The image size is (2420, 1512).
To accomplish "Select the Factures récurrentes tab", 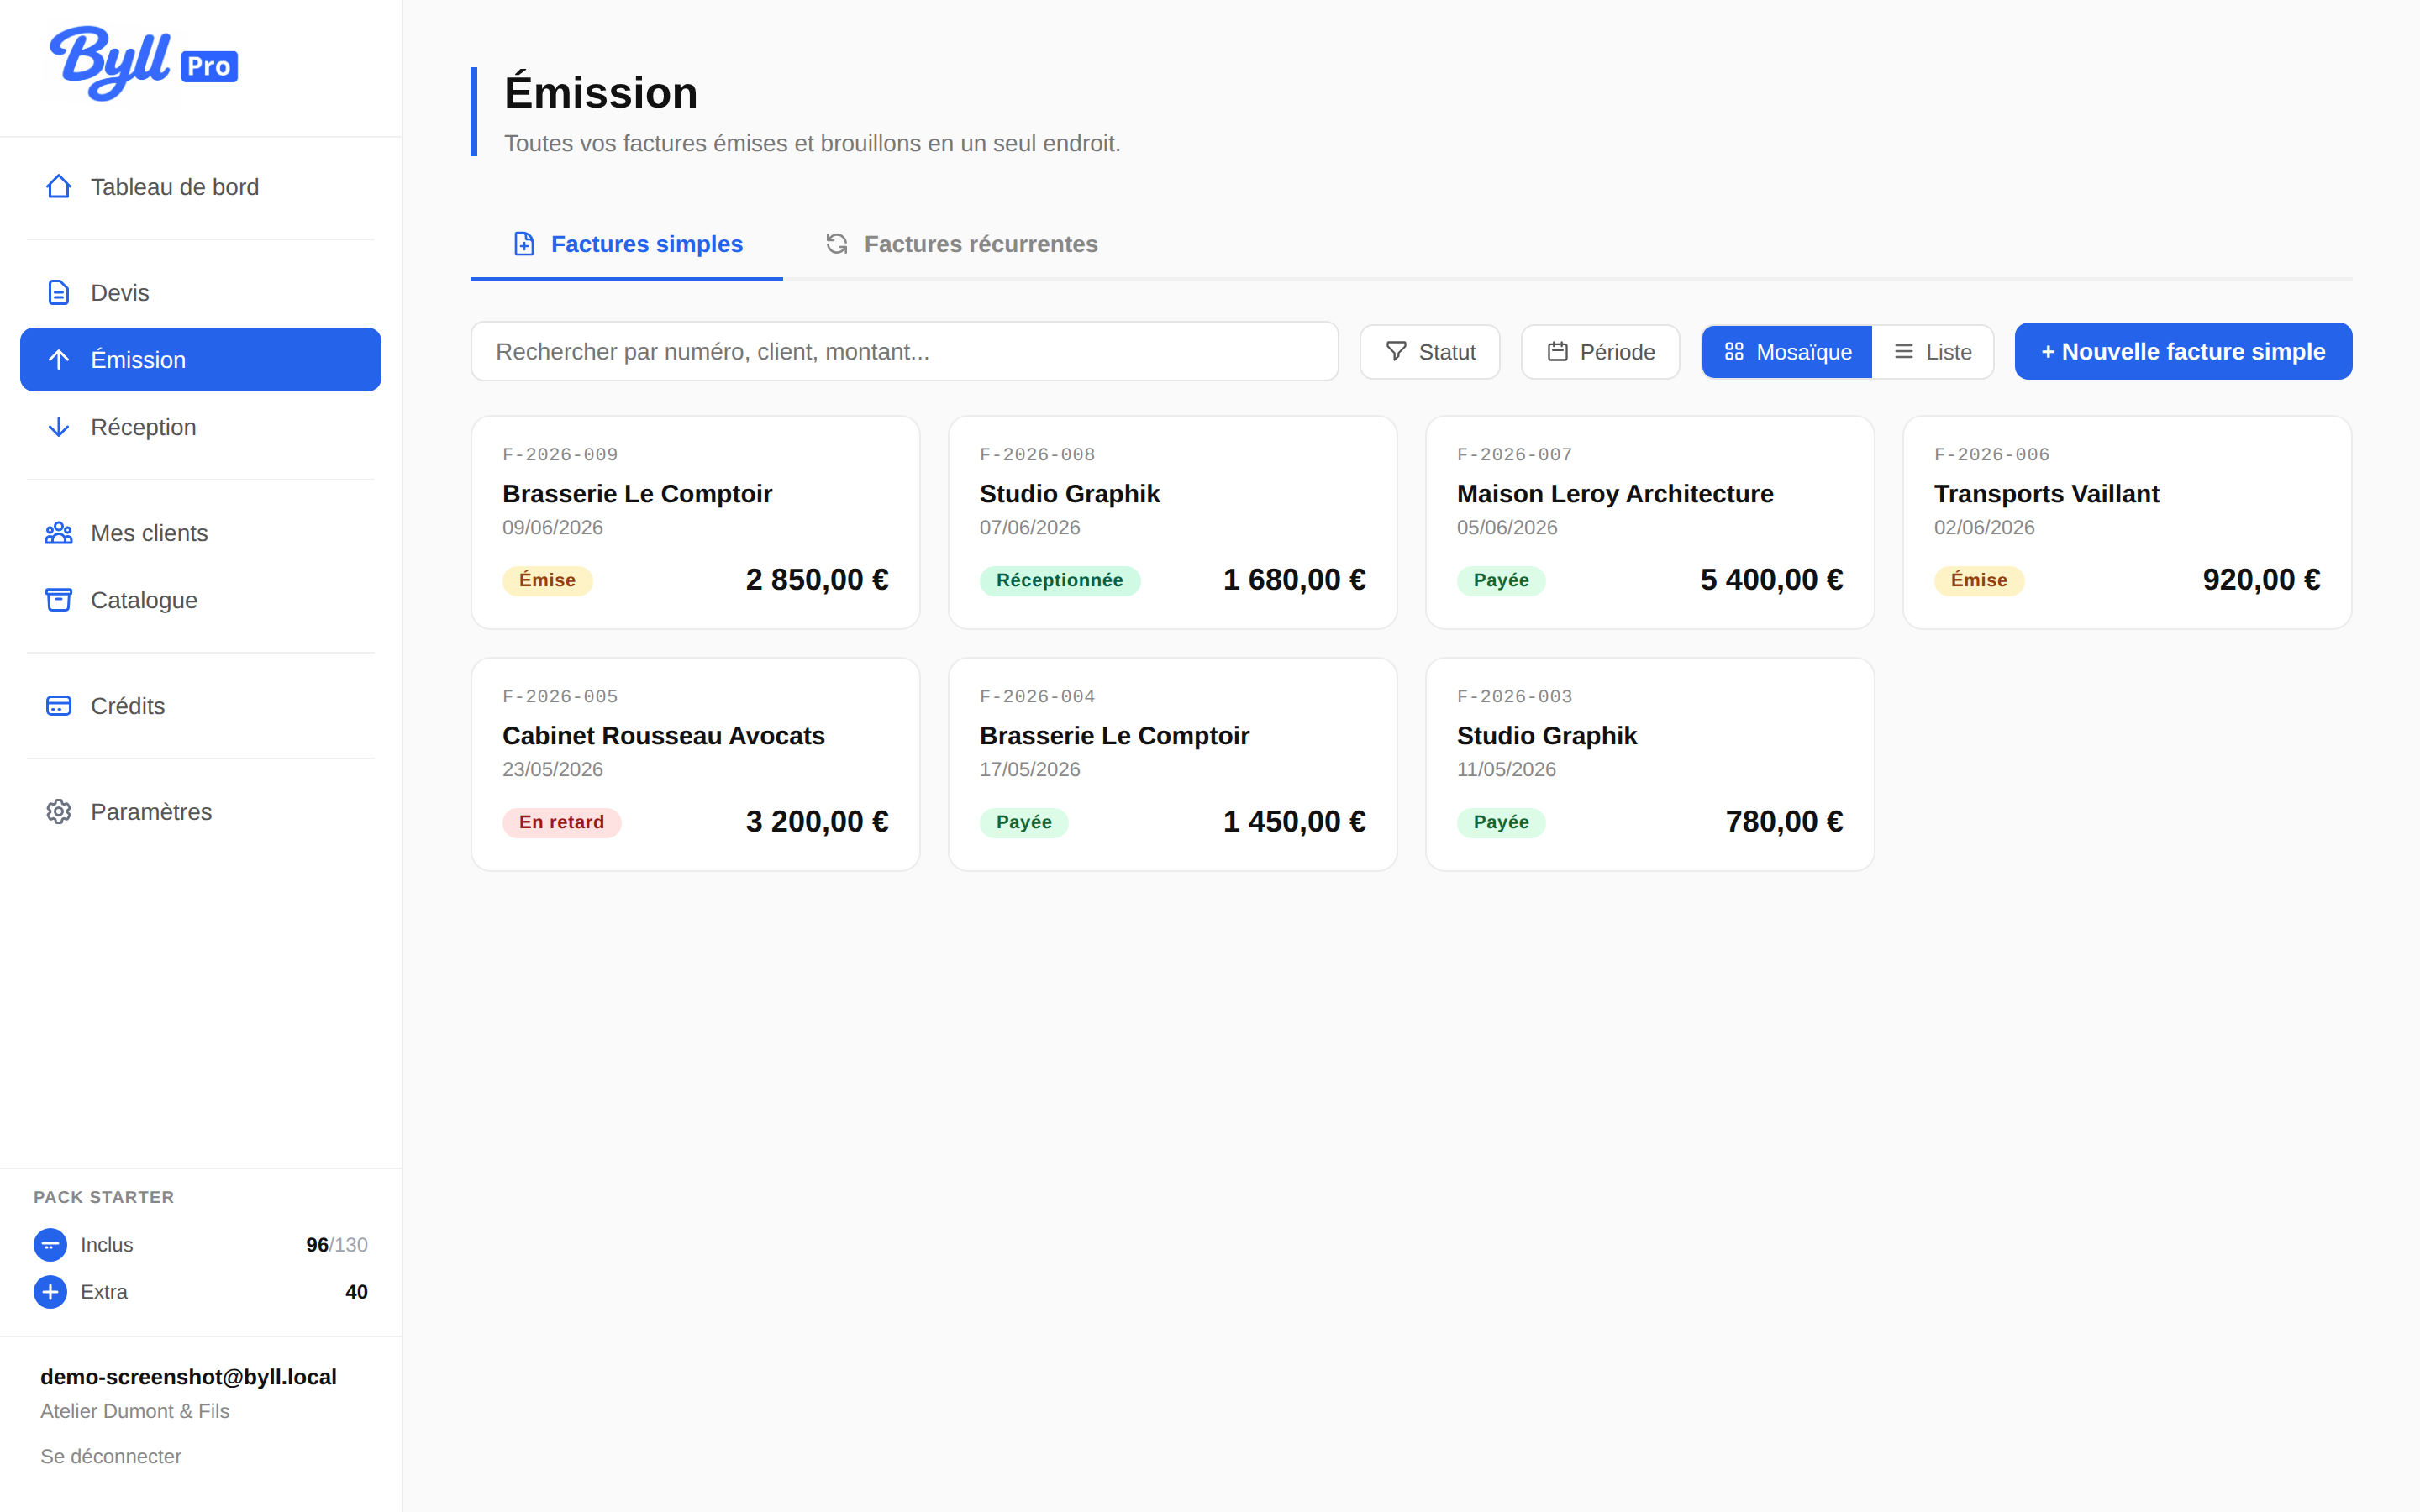I will 961,244.
